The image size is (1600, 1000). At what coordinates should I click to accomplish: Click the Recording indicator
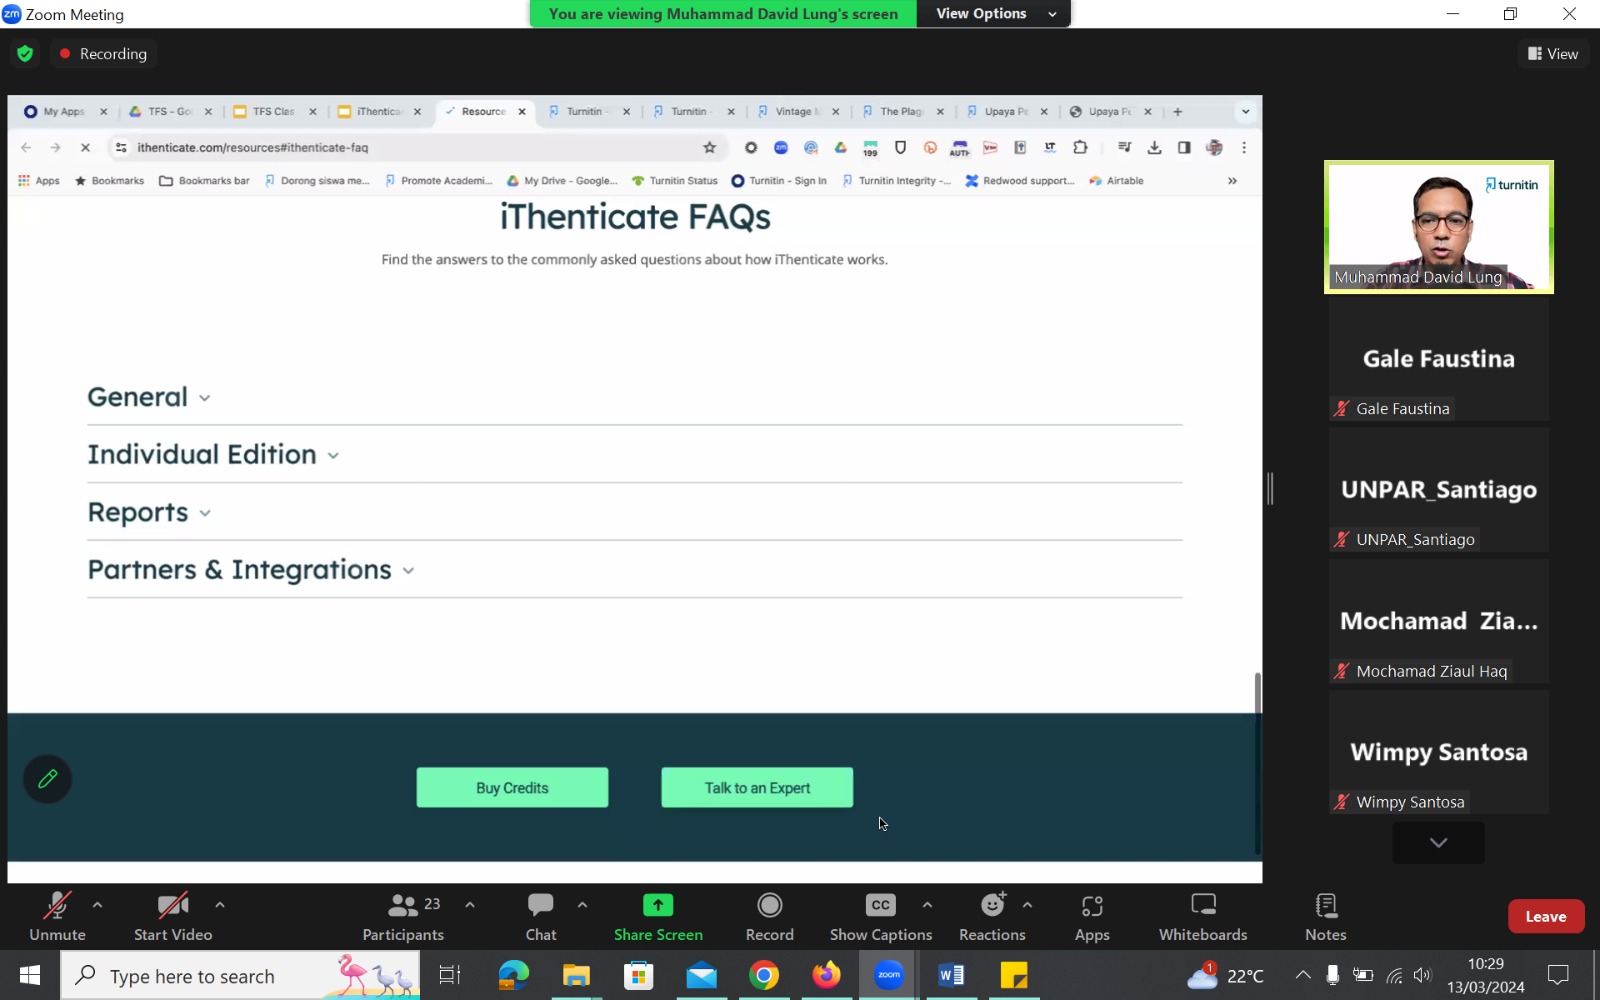click(x=103, y=54)
